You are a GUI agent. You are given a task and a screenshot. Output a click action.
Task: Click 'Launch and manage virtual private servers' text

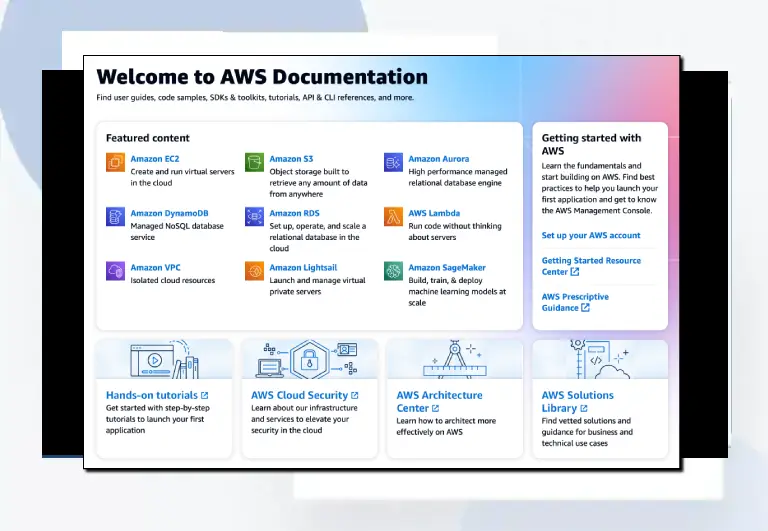[317, 286]
